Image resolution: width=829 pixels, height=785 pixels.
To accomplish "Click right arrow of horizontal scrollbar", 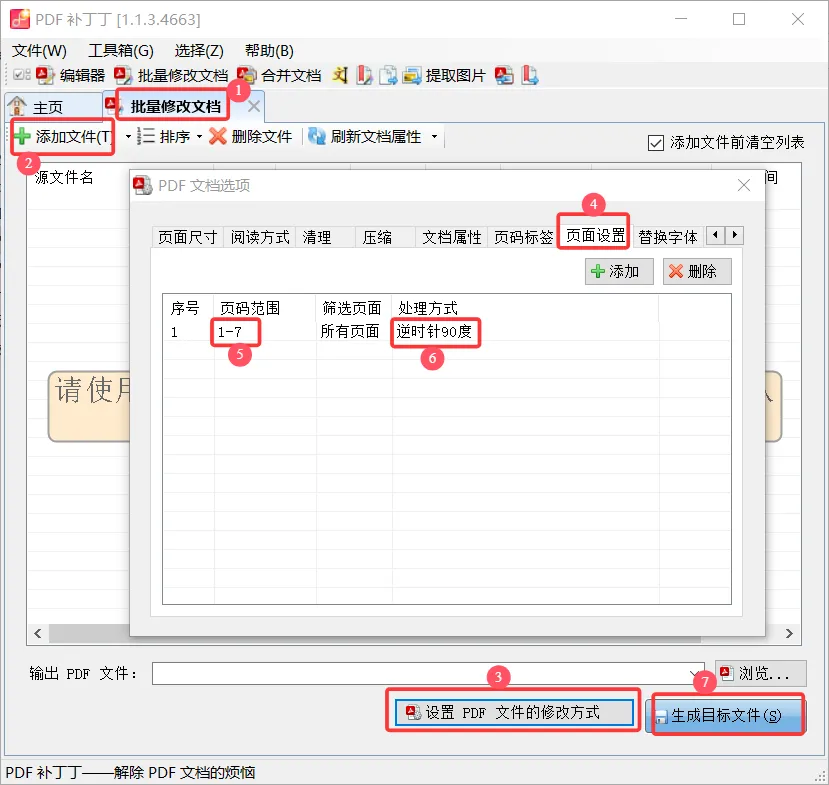I will (789, 633).
